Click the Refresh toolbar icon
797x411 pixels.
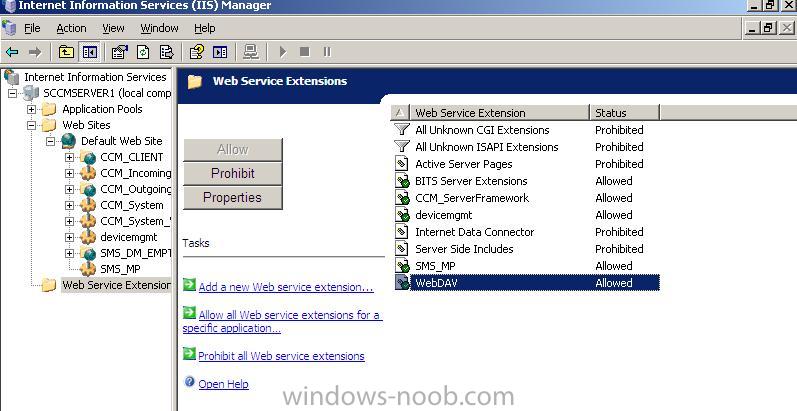pyautogui.click(x=143, y=52)
